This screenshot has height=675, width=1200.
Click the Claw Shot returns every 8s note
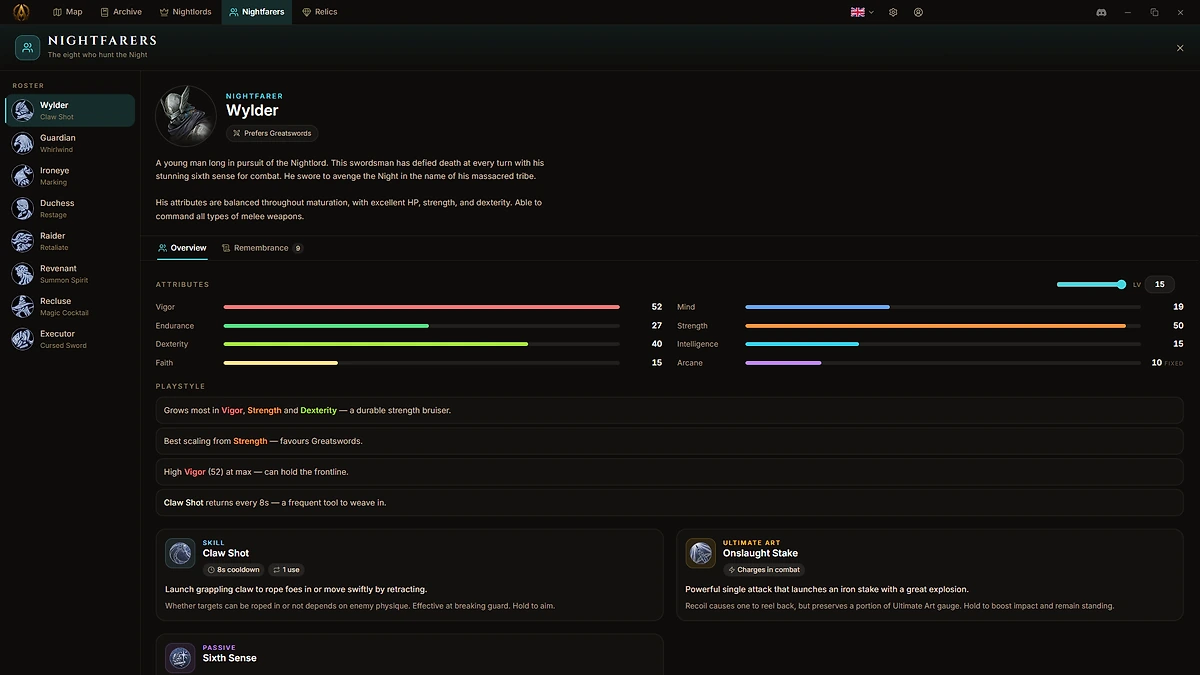(x=669, y=503)
